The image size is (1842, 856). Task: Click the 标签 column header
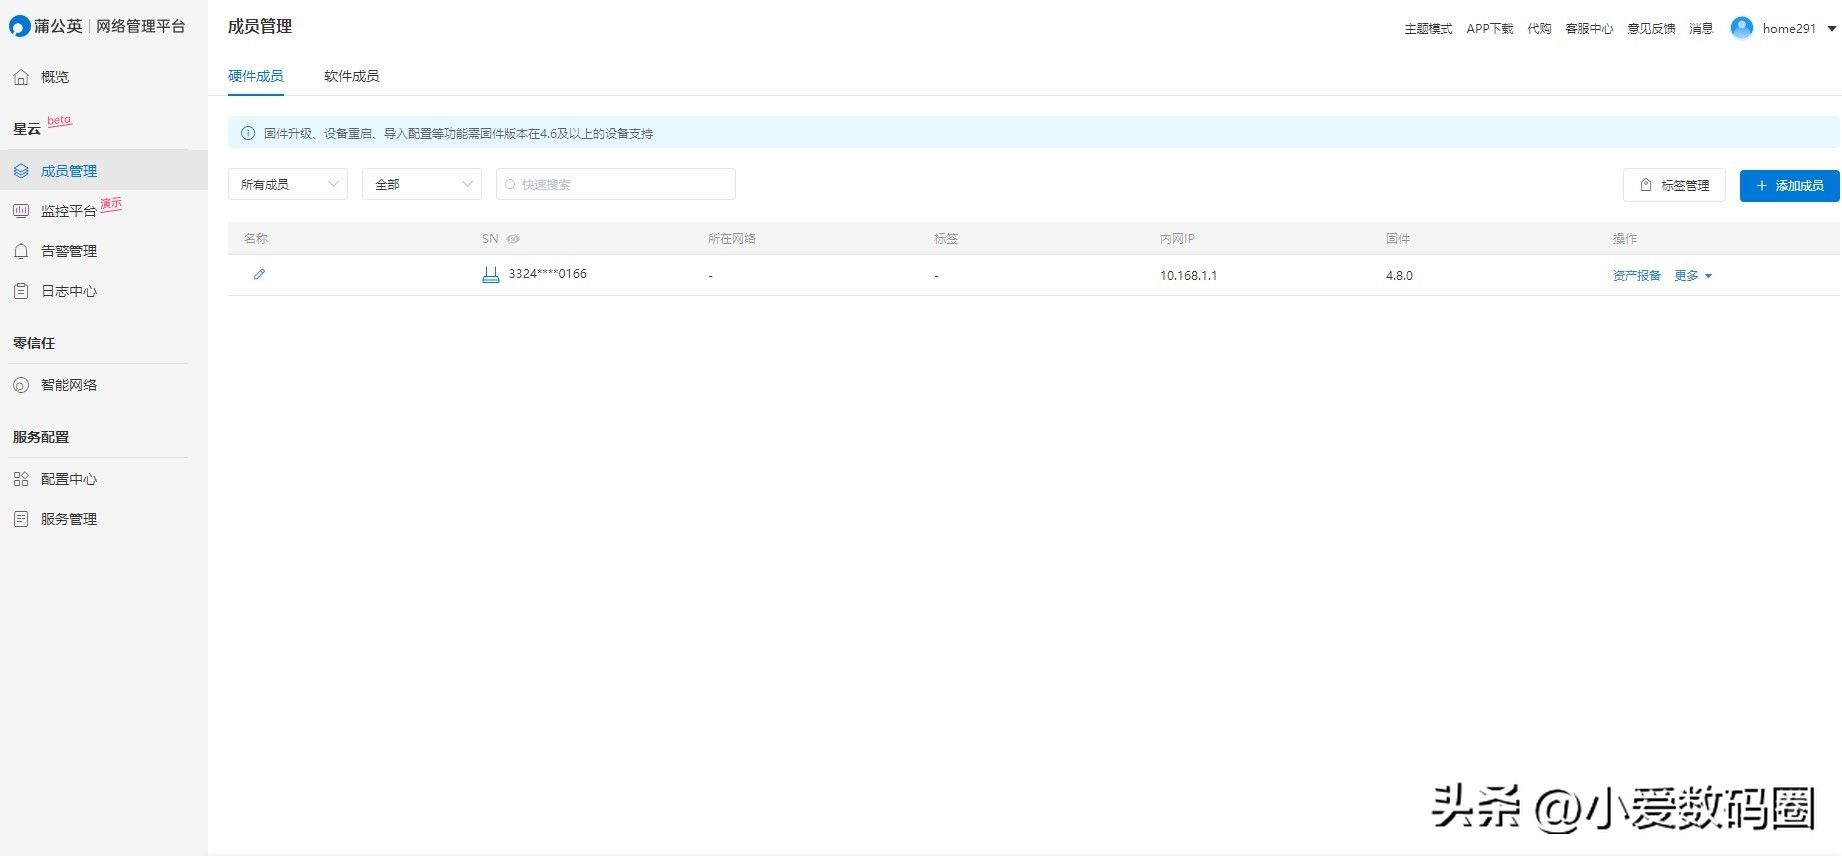click(x=946, y=239)
